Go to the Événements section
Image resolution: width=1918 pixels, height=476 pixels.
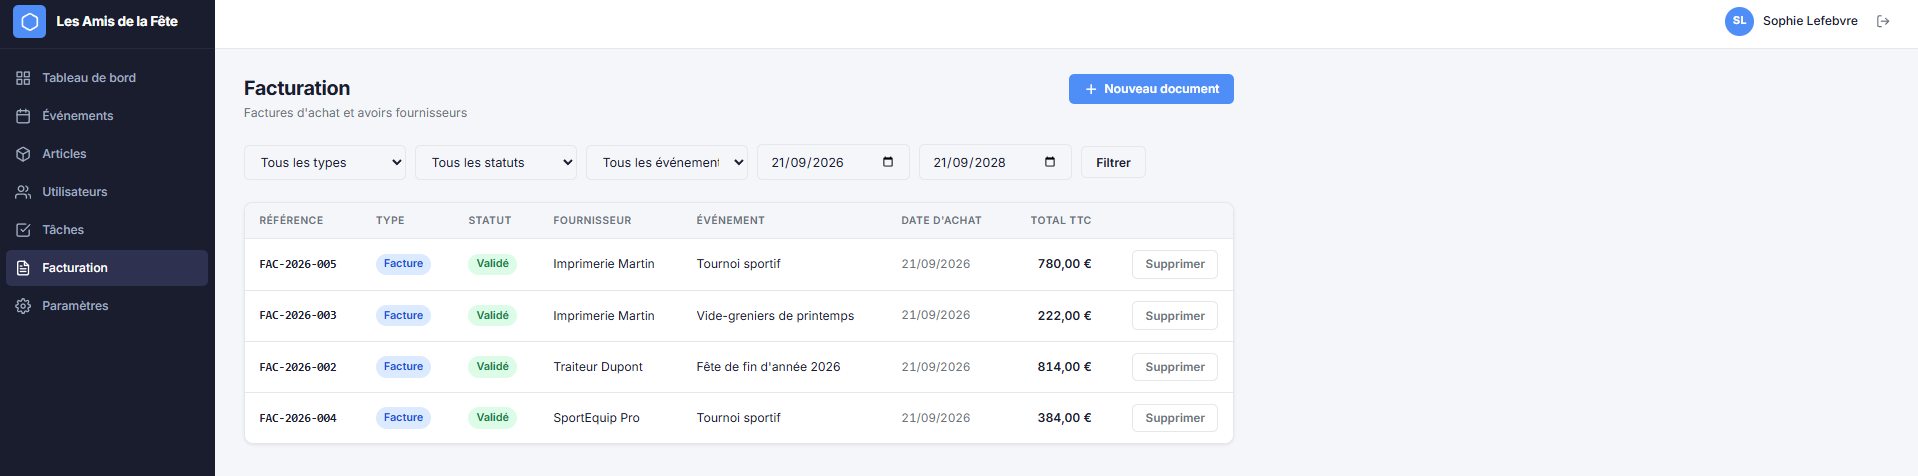107,116
